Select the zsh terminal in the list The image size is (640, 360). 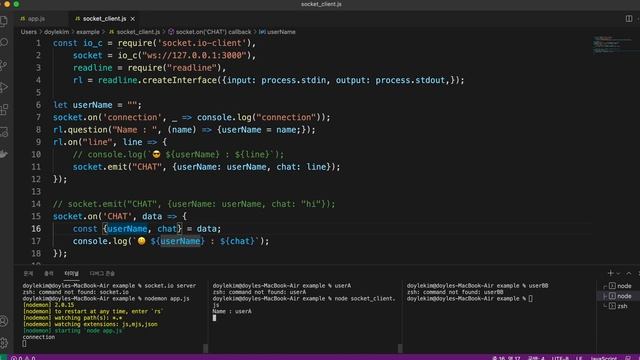click(x=618, y=306)
